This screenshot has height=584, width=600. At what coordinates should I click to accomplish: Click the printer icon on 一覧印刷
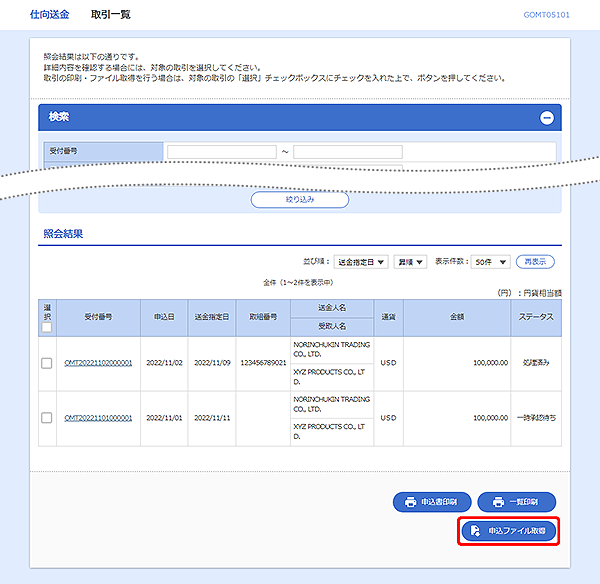(x=498, y=502)
